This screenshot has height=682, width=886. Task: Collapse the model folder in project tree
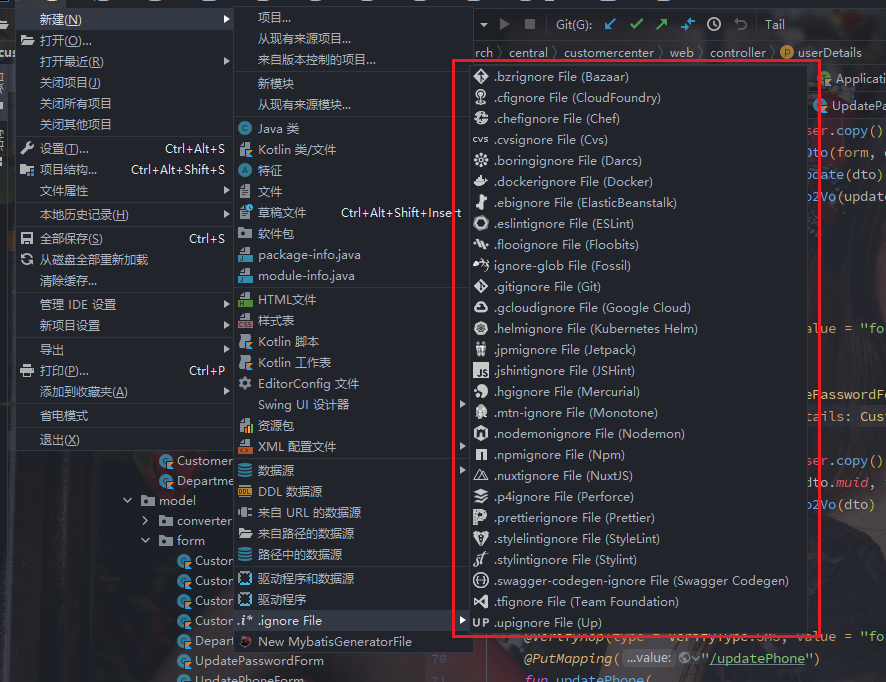tap(128, 500)
